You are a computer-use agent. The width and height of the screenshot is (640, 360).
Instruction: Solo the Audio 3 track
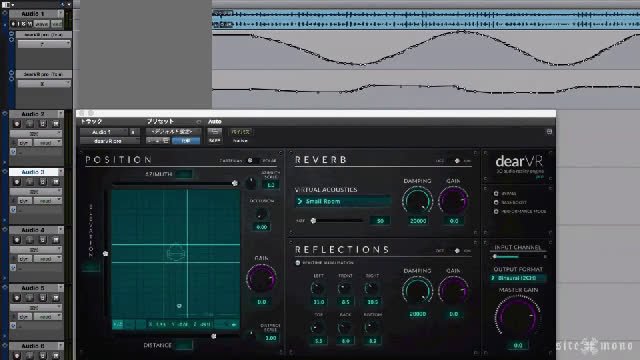click(x=43, y=182)
